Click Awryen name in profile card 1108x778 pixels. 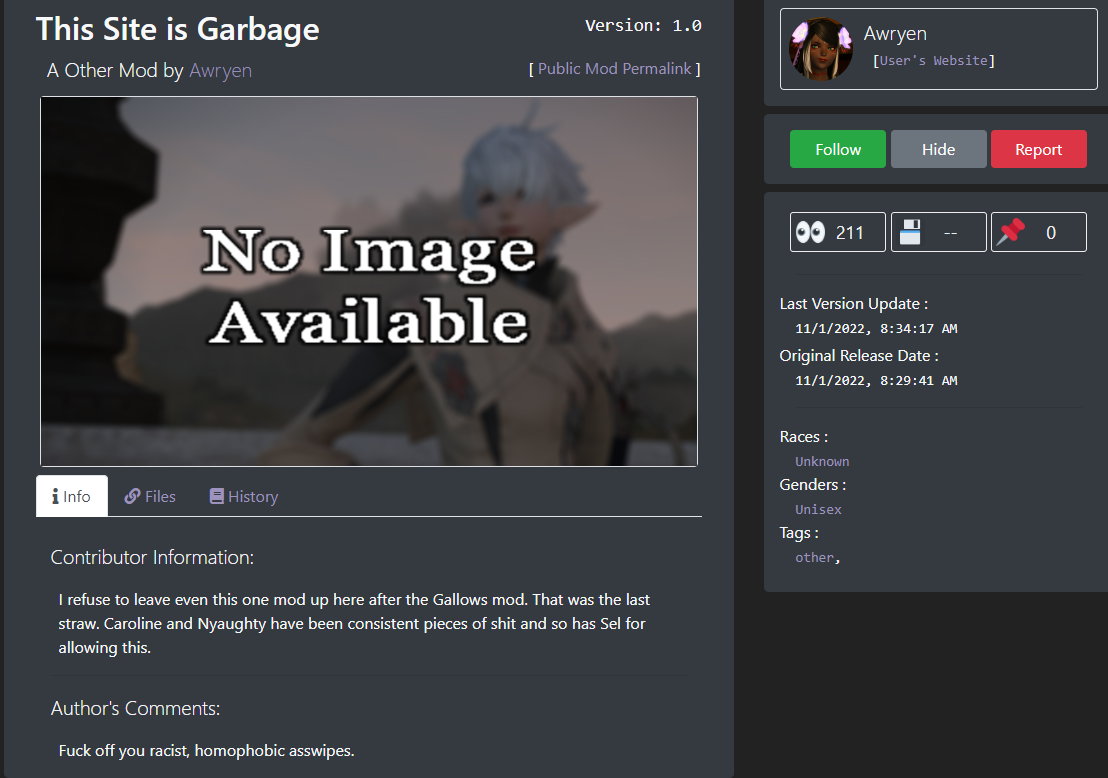tap(895, 33)
